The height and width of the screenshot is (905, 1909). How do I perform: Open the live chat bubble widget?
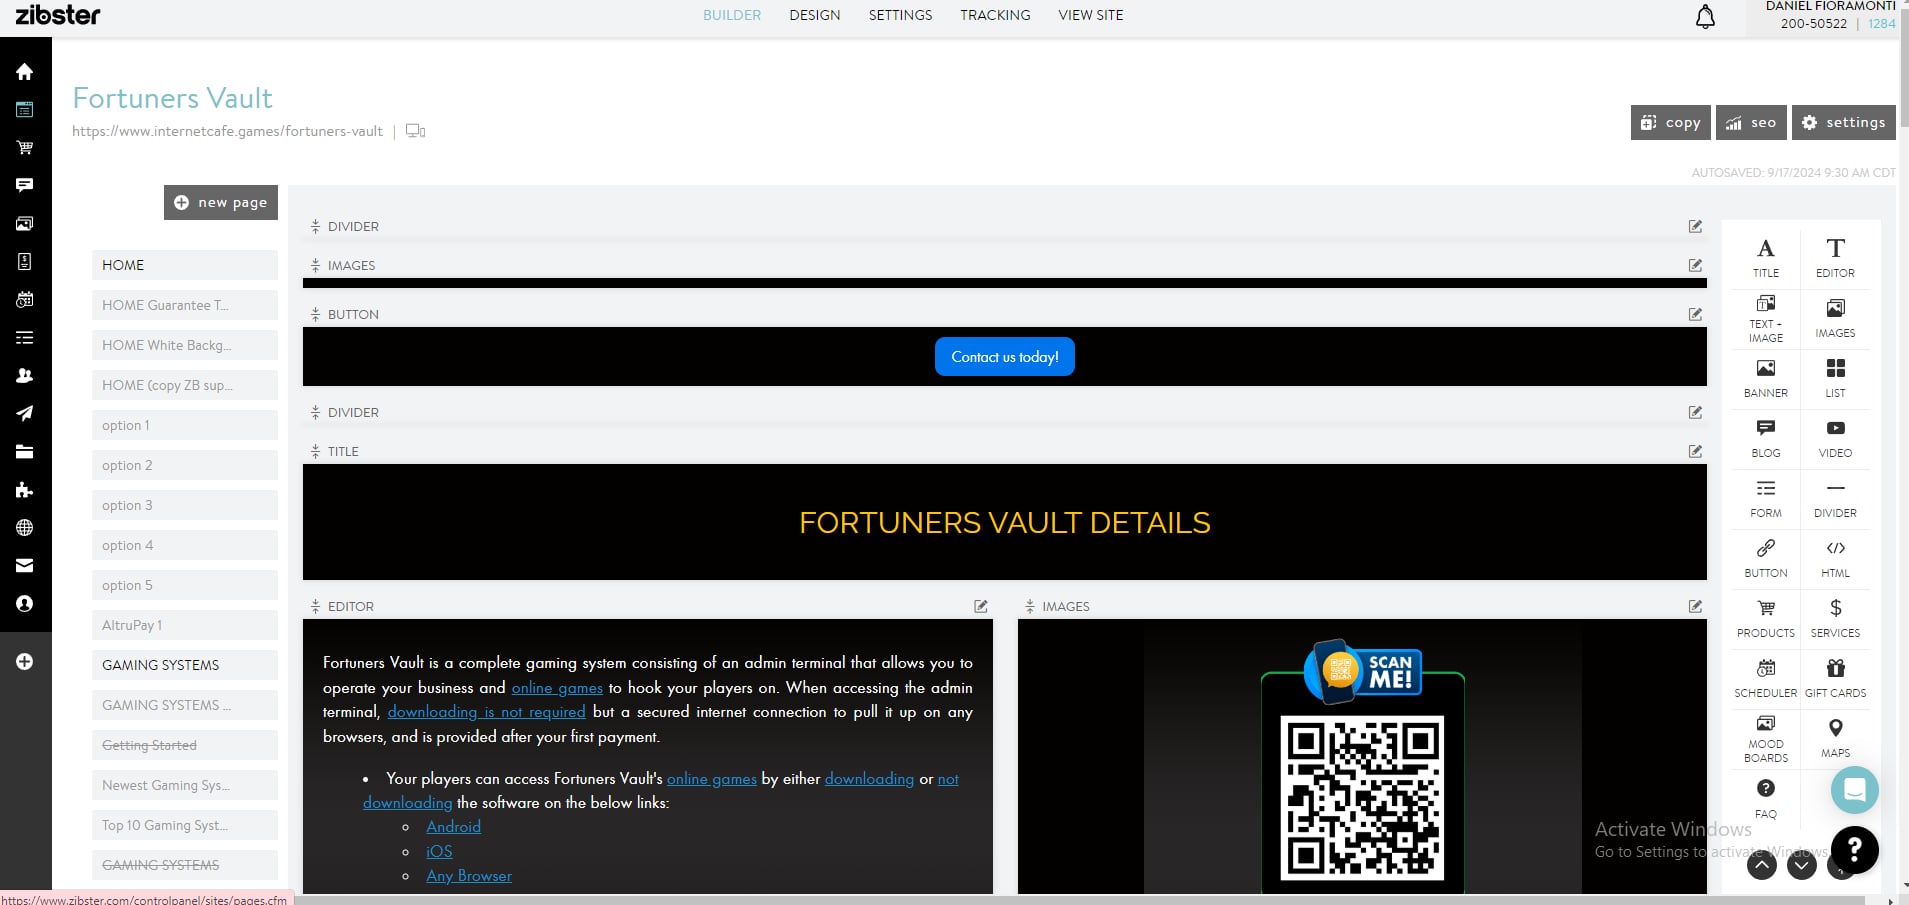tap(1854, 790)
